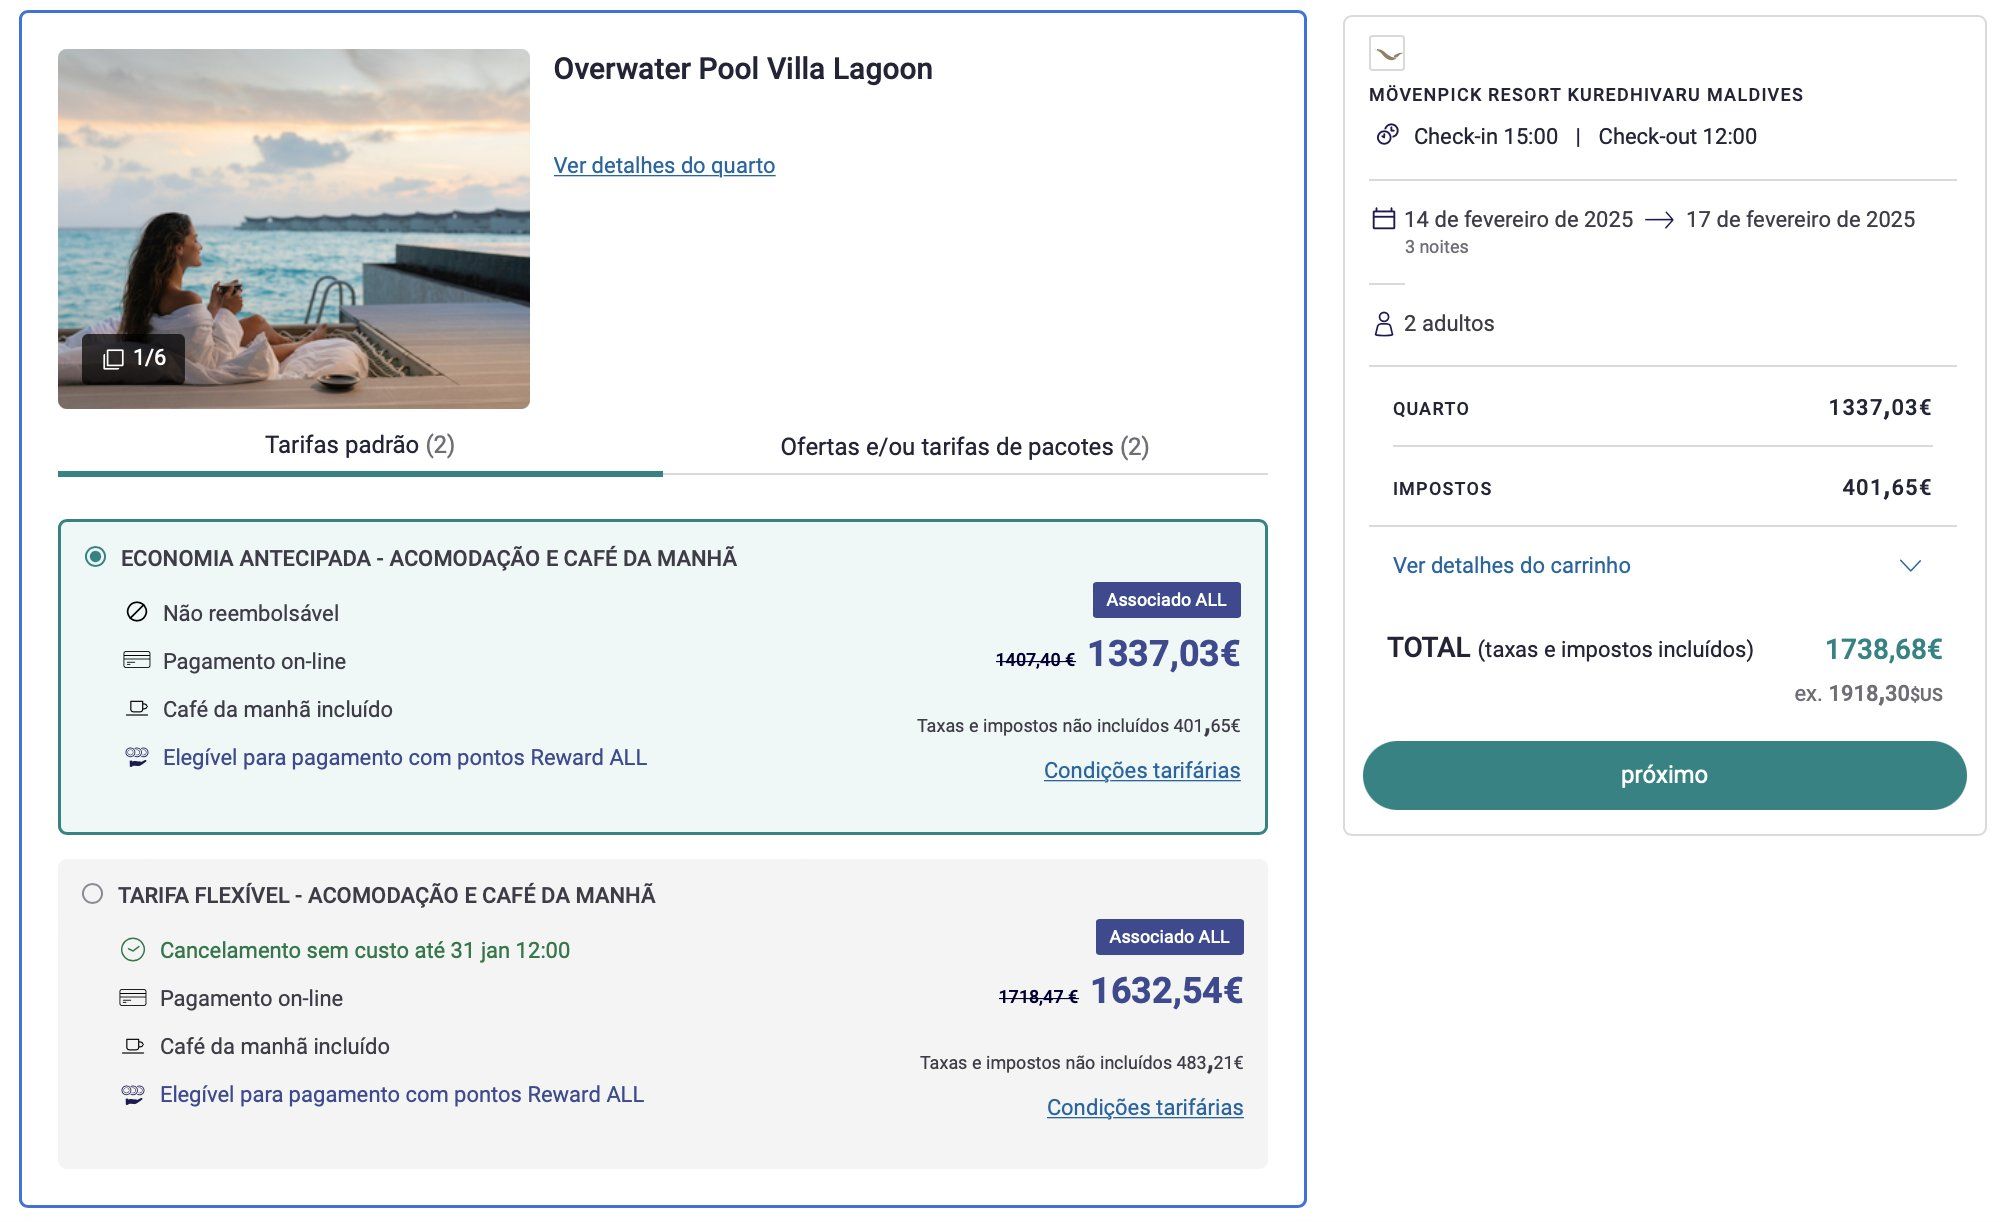View Condições tarifárias for the flexible rate
The height and width of the screenshot is (1222, 2002).
1145,1107
